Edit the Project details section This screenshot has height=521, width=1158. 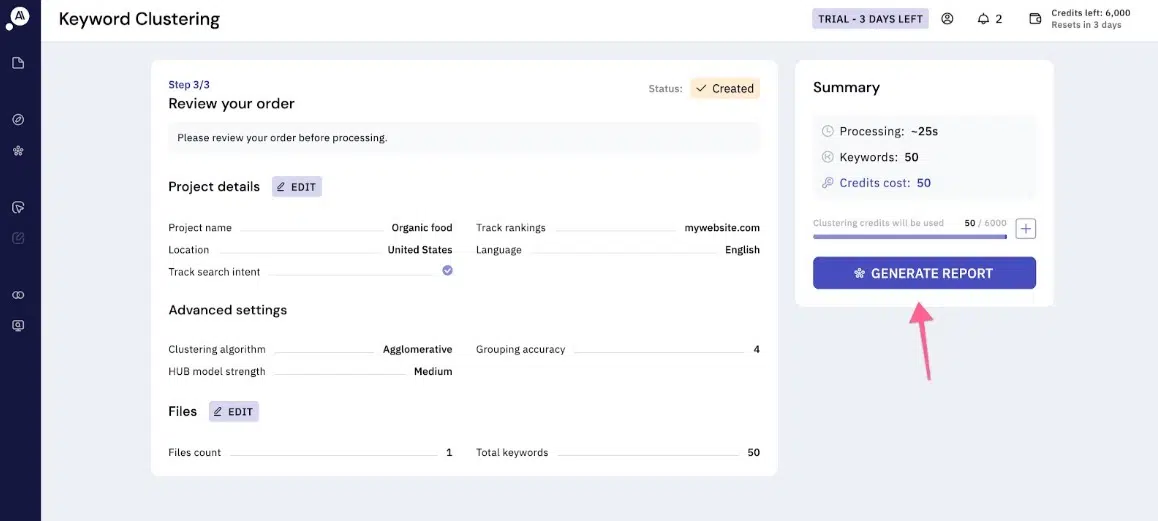coord(297,187)
